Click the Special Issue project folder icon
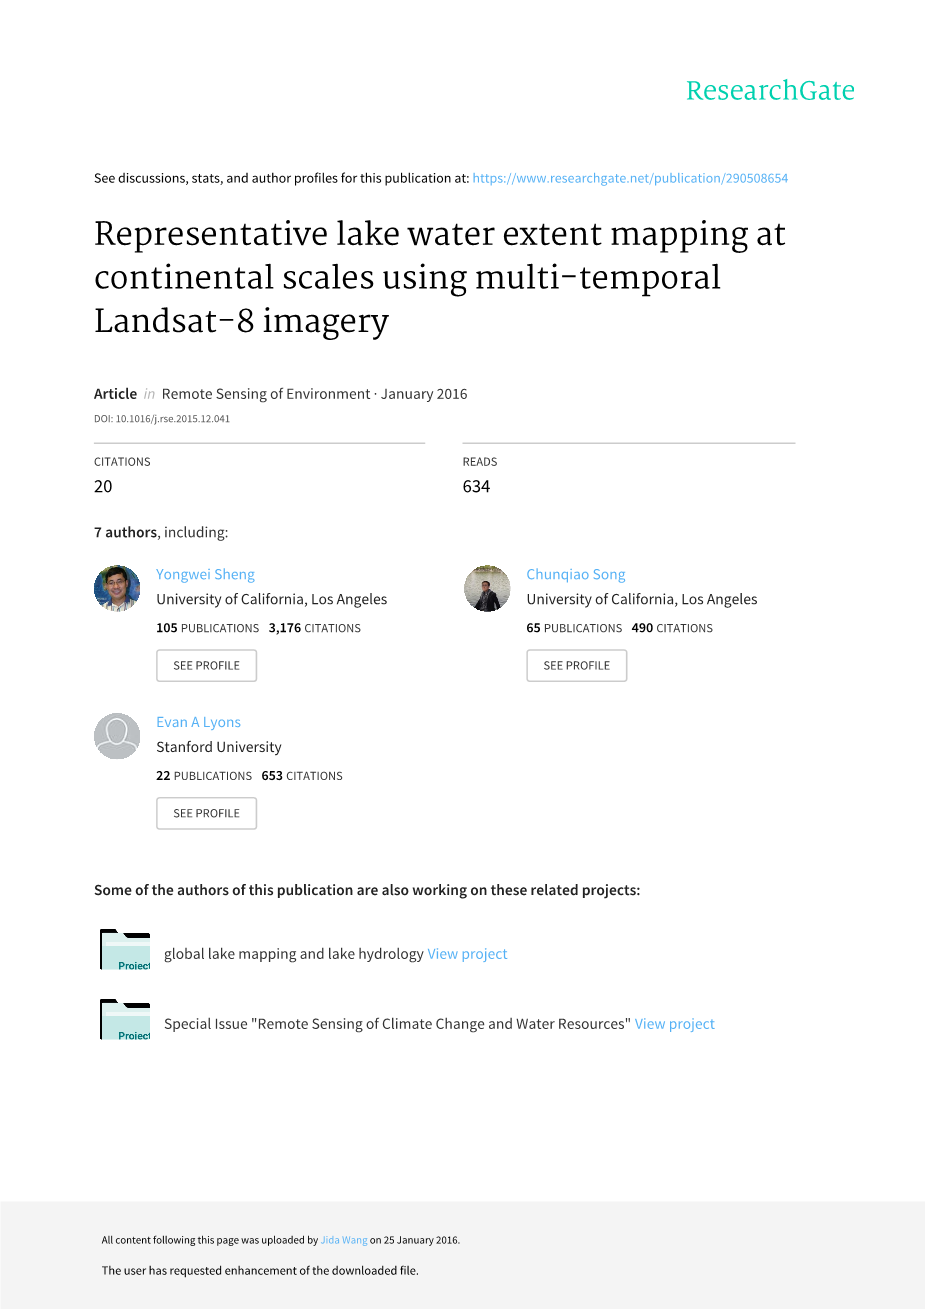Viewport: 925px width, 1309px height. point(125,1020)
